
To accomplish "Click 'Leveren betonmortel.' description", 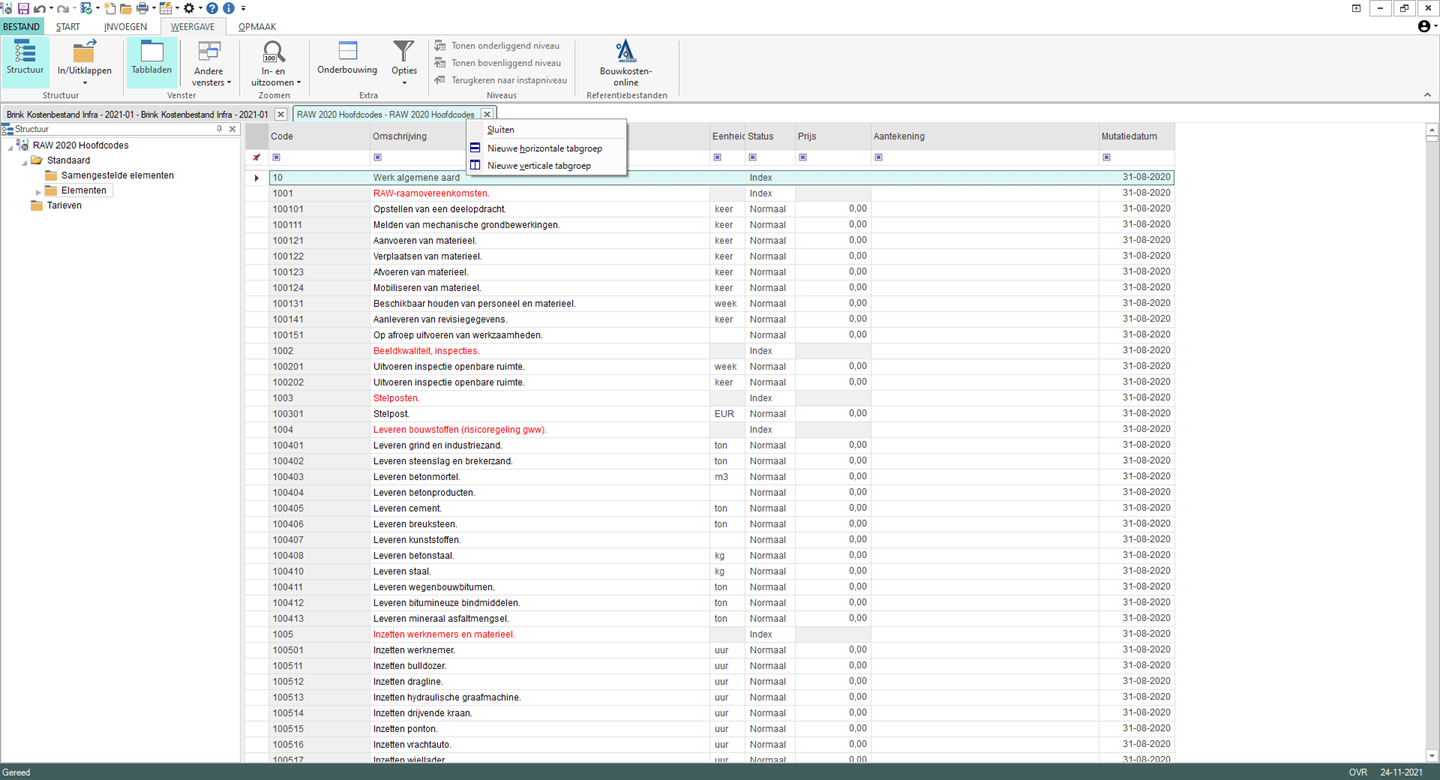I will coord(416,477).
